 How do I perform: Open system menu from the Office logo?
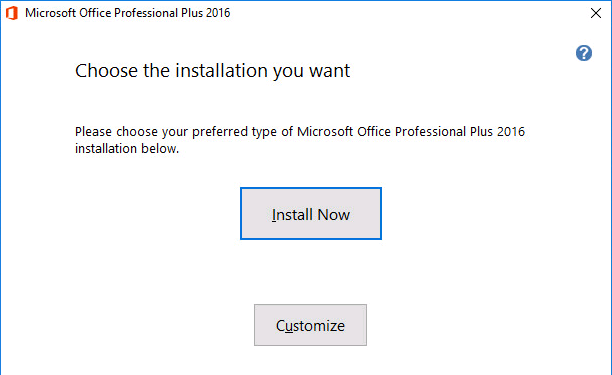12,13
